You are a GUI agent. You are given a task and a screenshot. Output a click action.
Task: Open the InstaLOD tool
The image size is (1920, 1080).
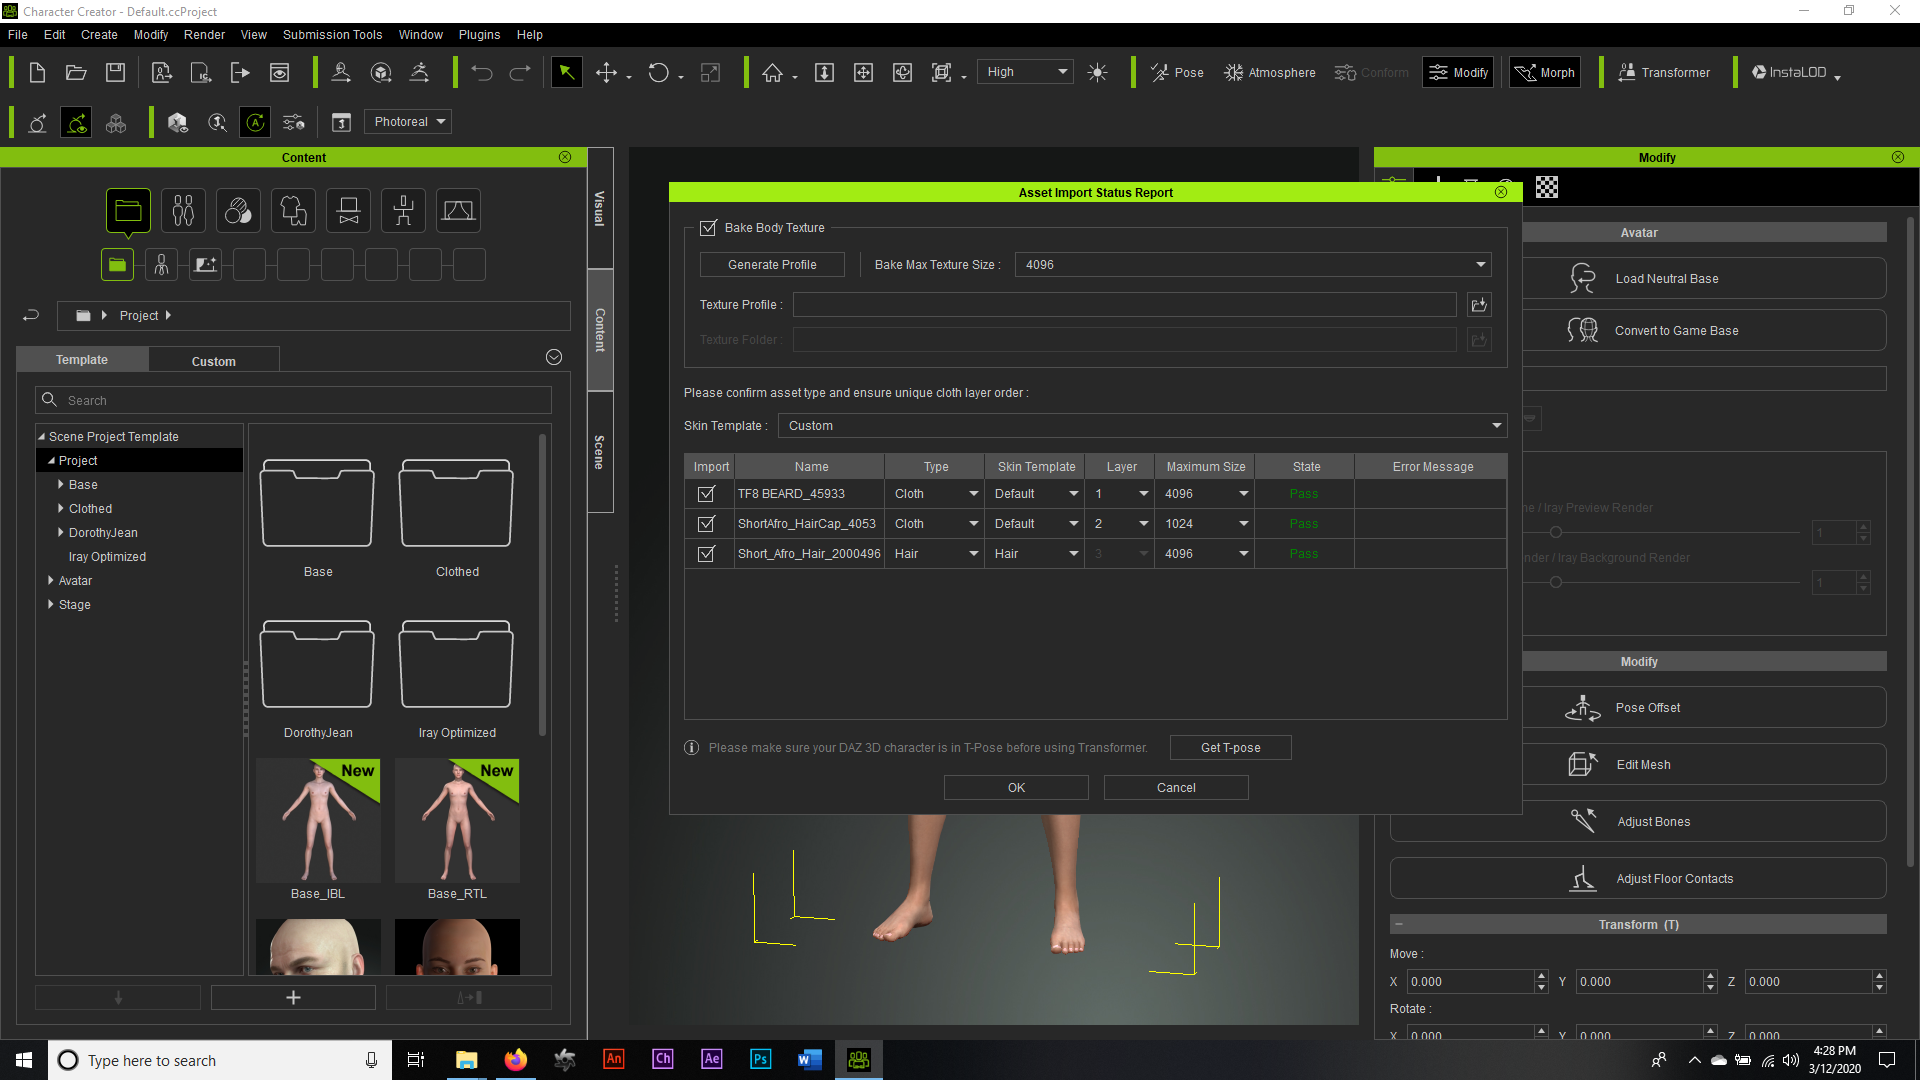point(1796,72)
